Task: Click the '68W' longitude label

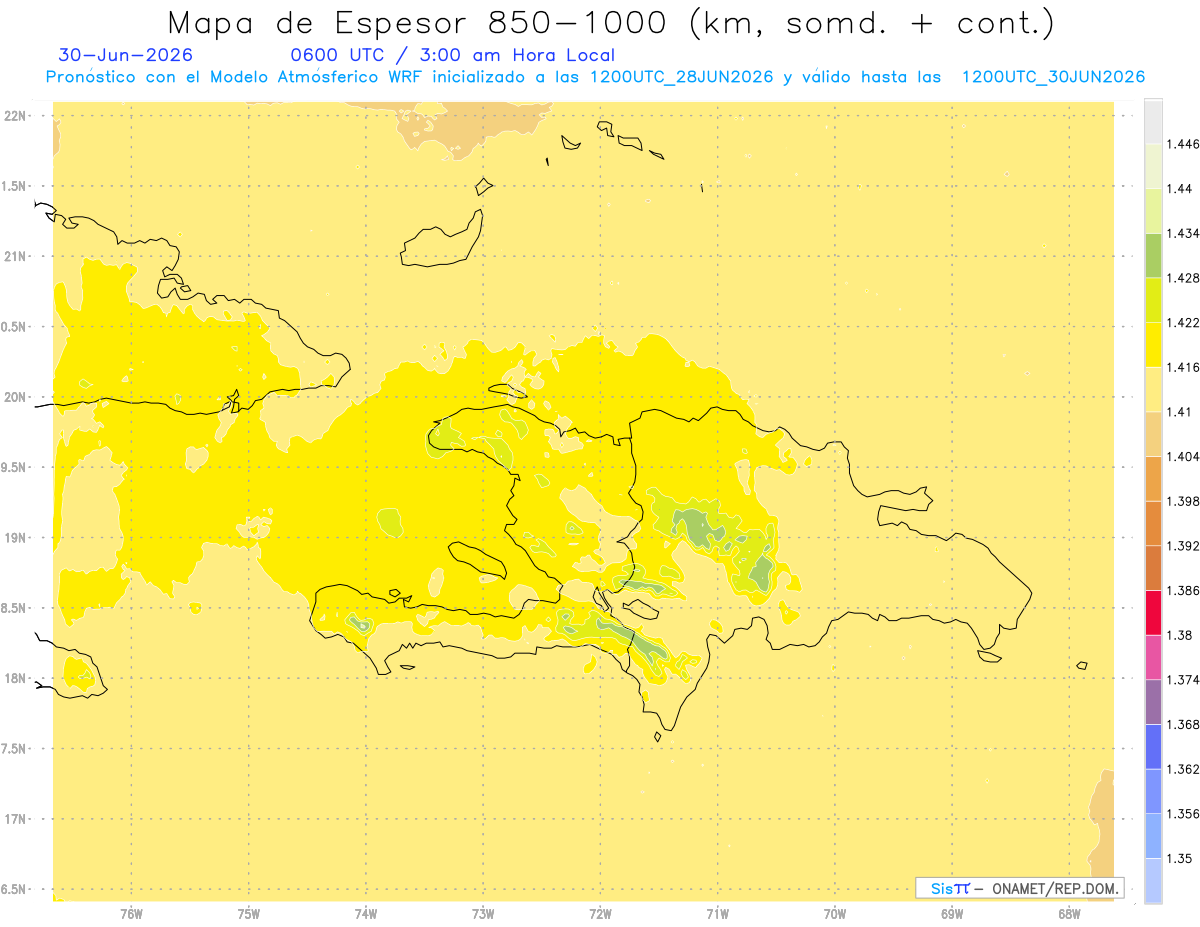Action: click(x=1069, y=914)
